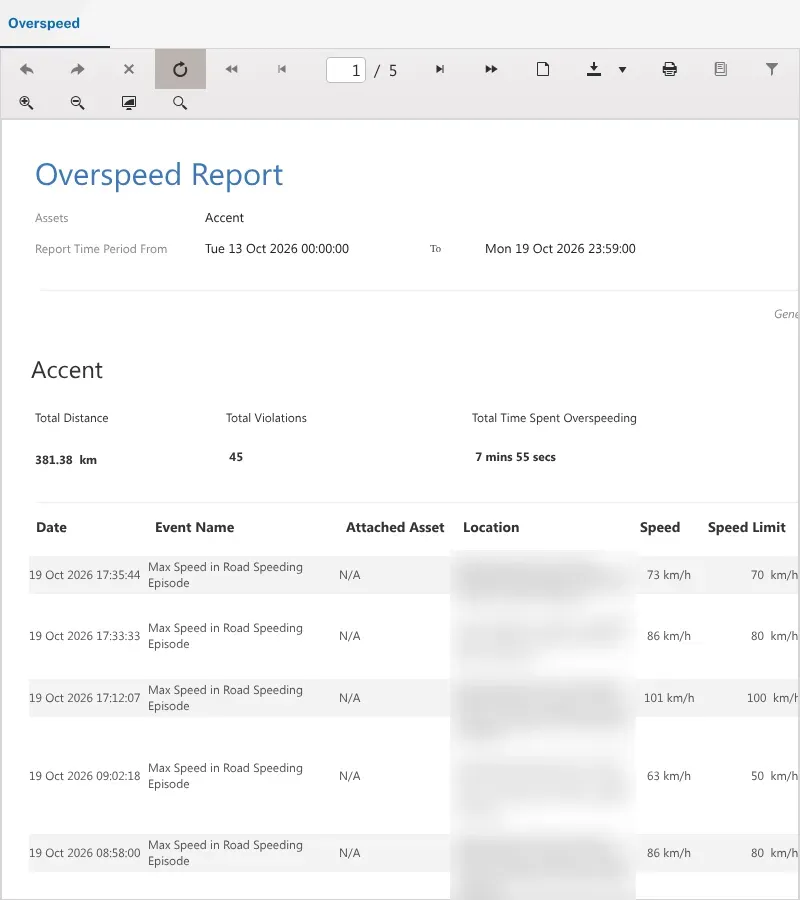Open the filter parameters funnel icon

(x=772, y=69)
